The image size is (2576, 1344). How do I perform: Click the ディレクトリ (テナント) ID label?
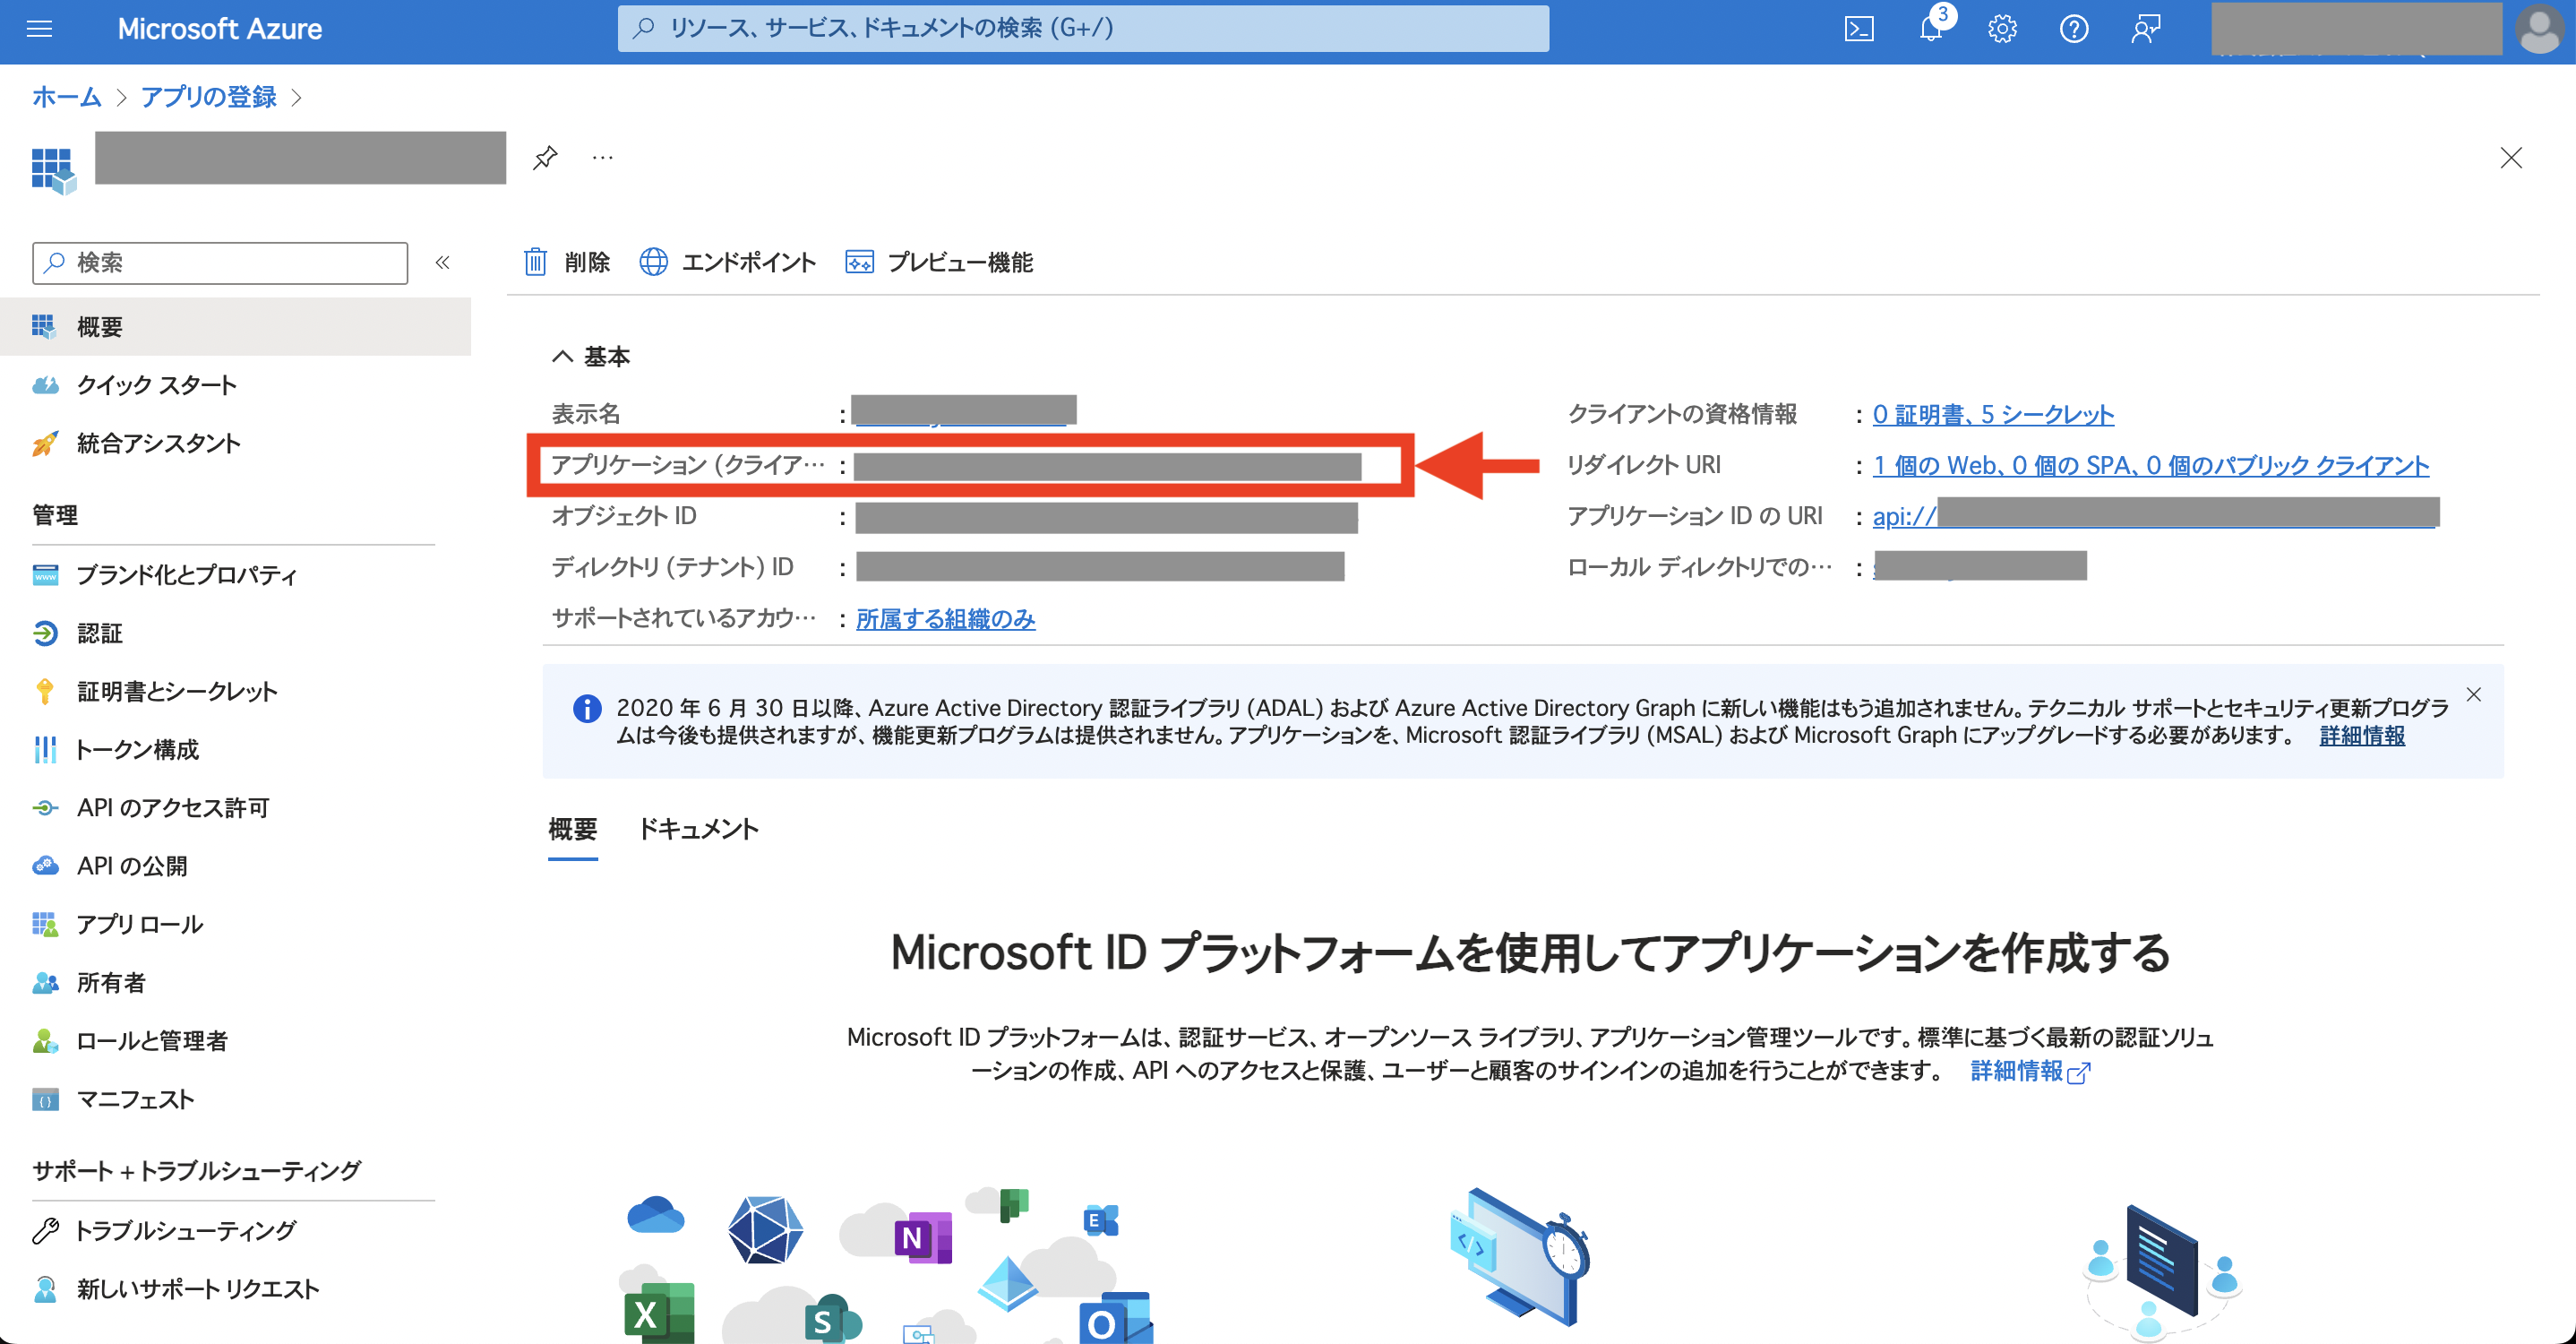point(672,567)
